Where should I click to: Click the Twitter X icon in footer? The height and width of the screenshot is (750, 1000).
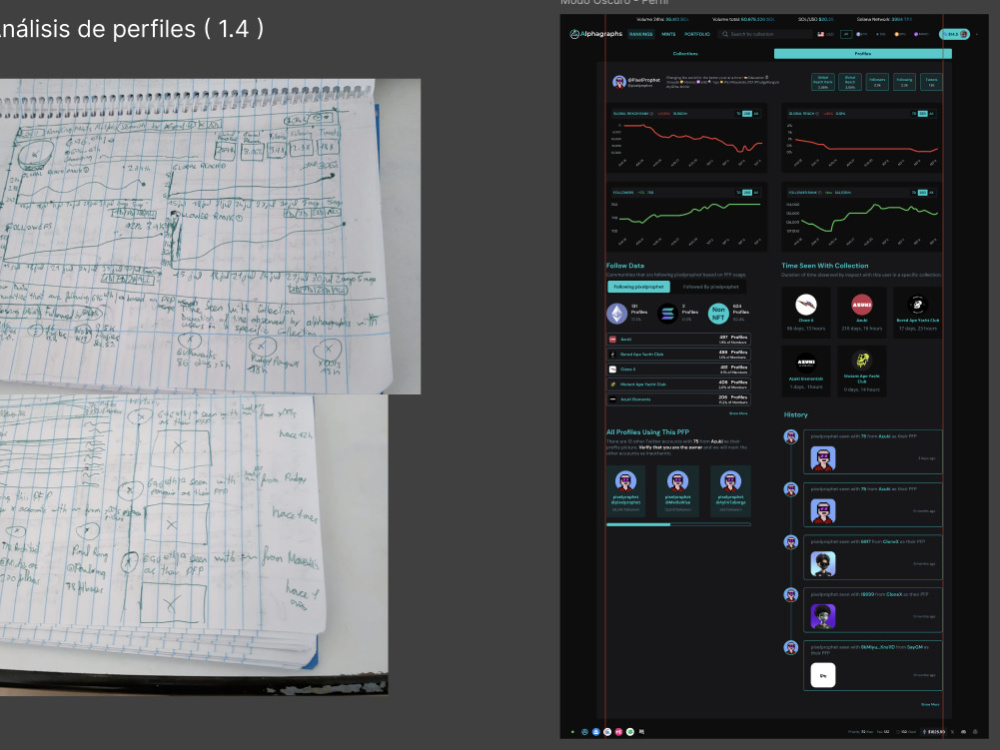click(953, 732)
